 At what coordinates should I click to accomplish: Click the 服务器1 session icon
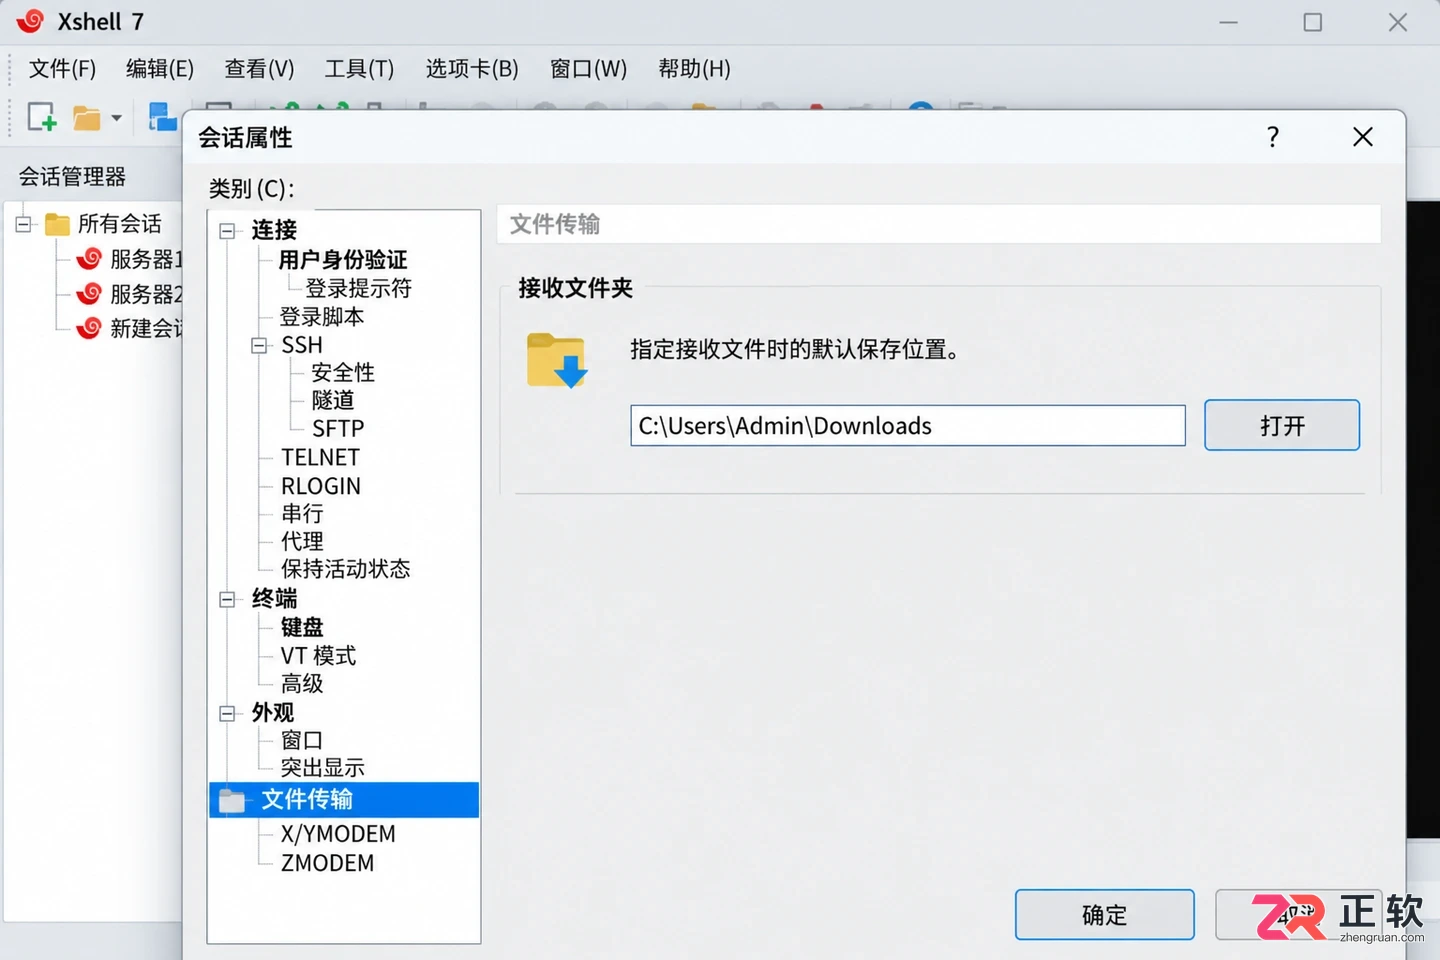[89, 258]
